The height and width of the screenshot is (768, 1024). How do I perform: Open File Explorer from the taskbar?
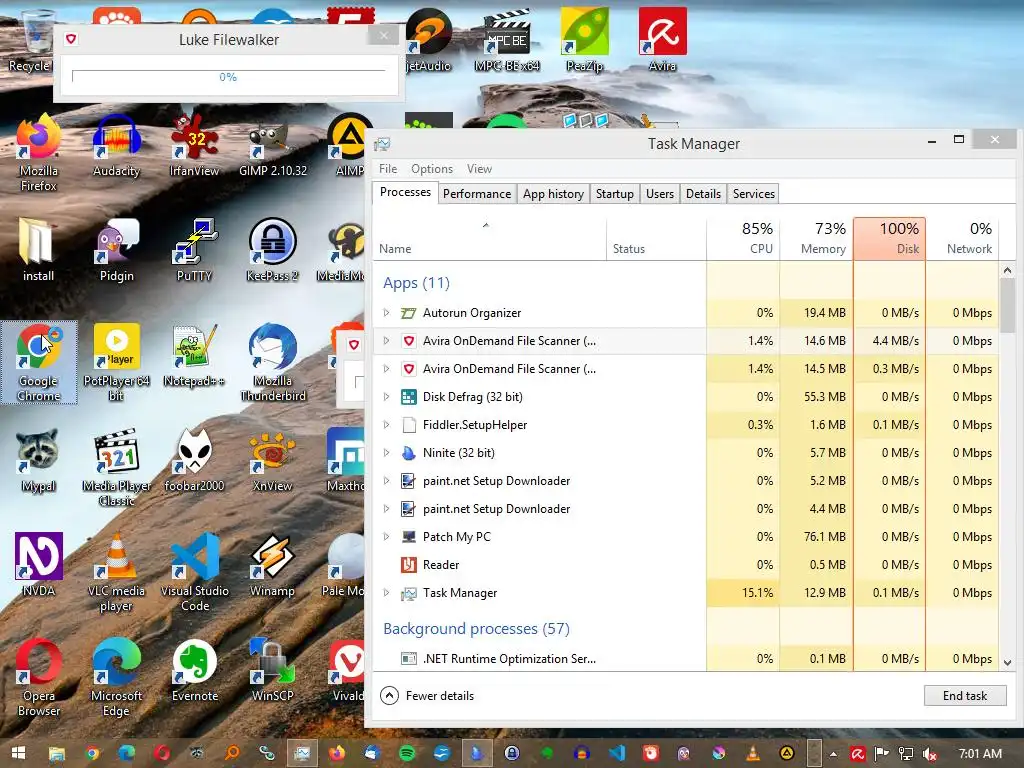[56, 753]
